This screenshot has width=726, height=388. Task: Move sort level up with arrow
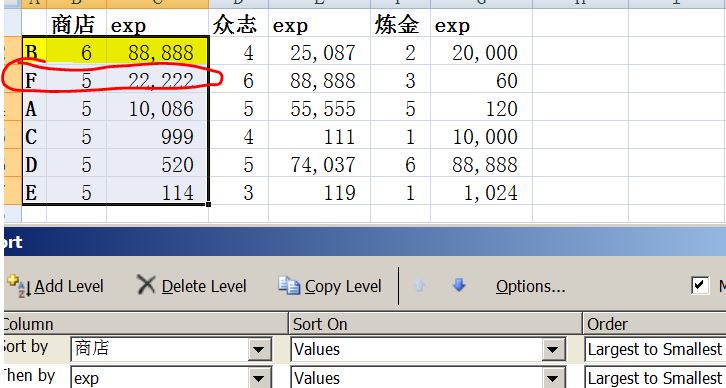[419, 286]
